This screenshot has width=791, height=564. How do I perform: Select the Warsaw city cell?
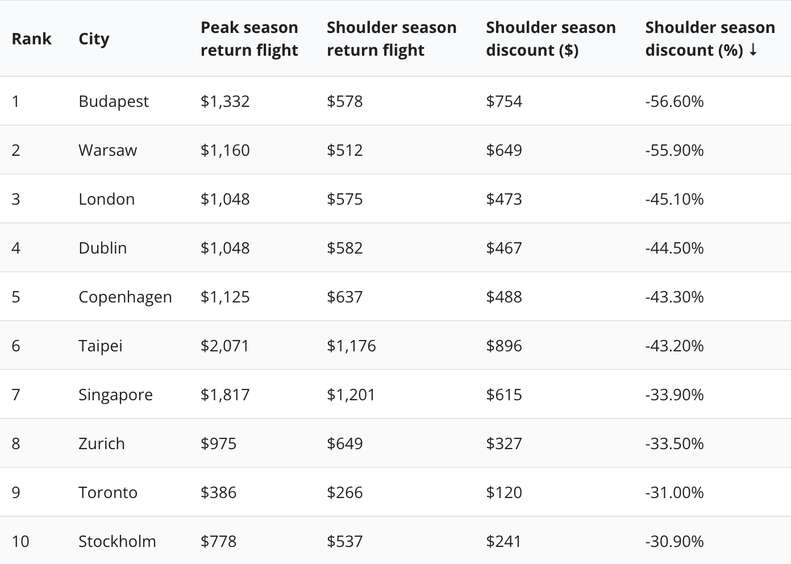[108, 150]
